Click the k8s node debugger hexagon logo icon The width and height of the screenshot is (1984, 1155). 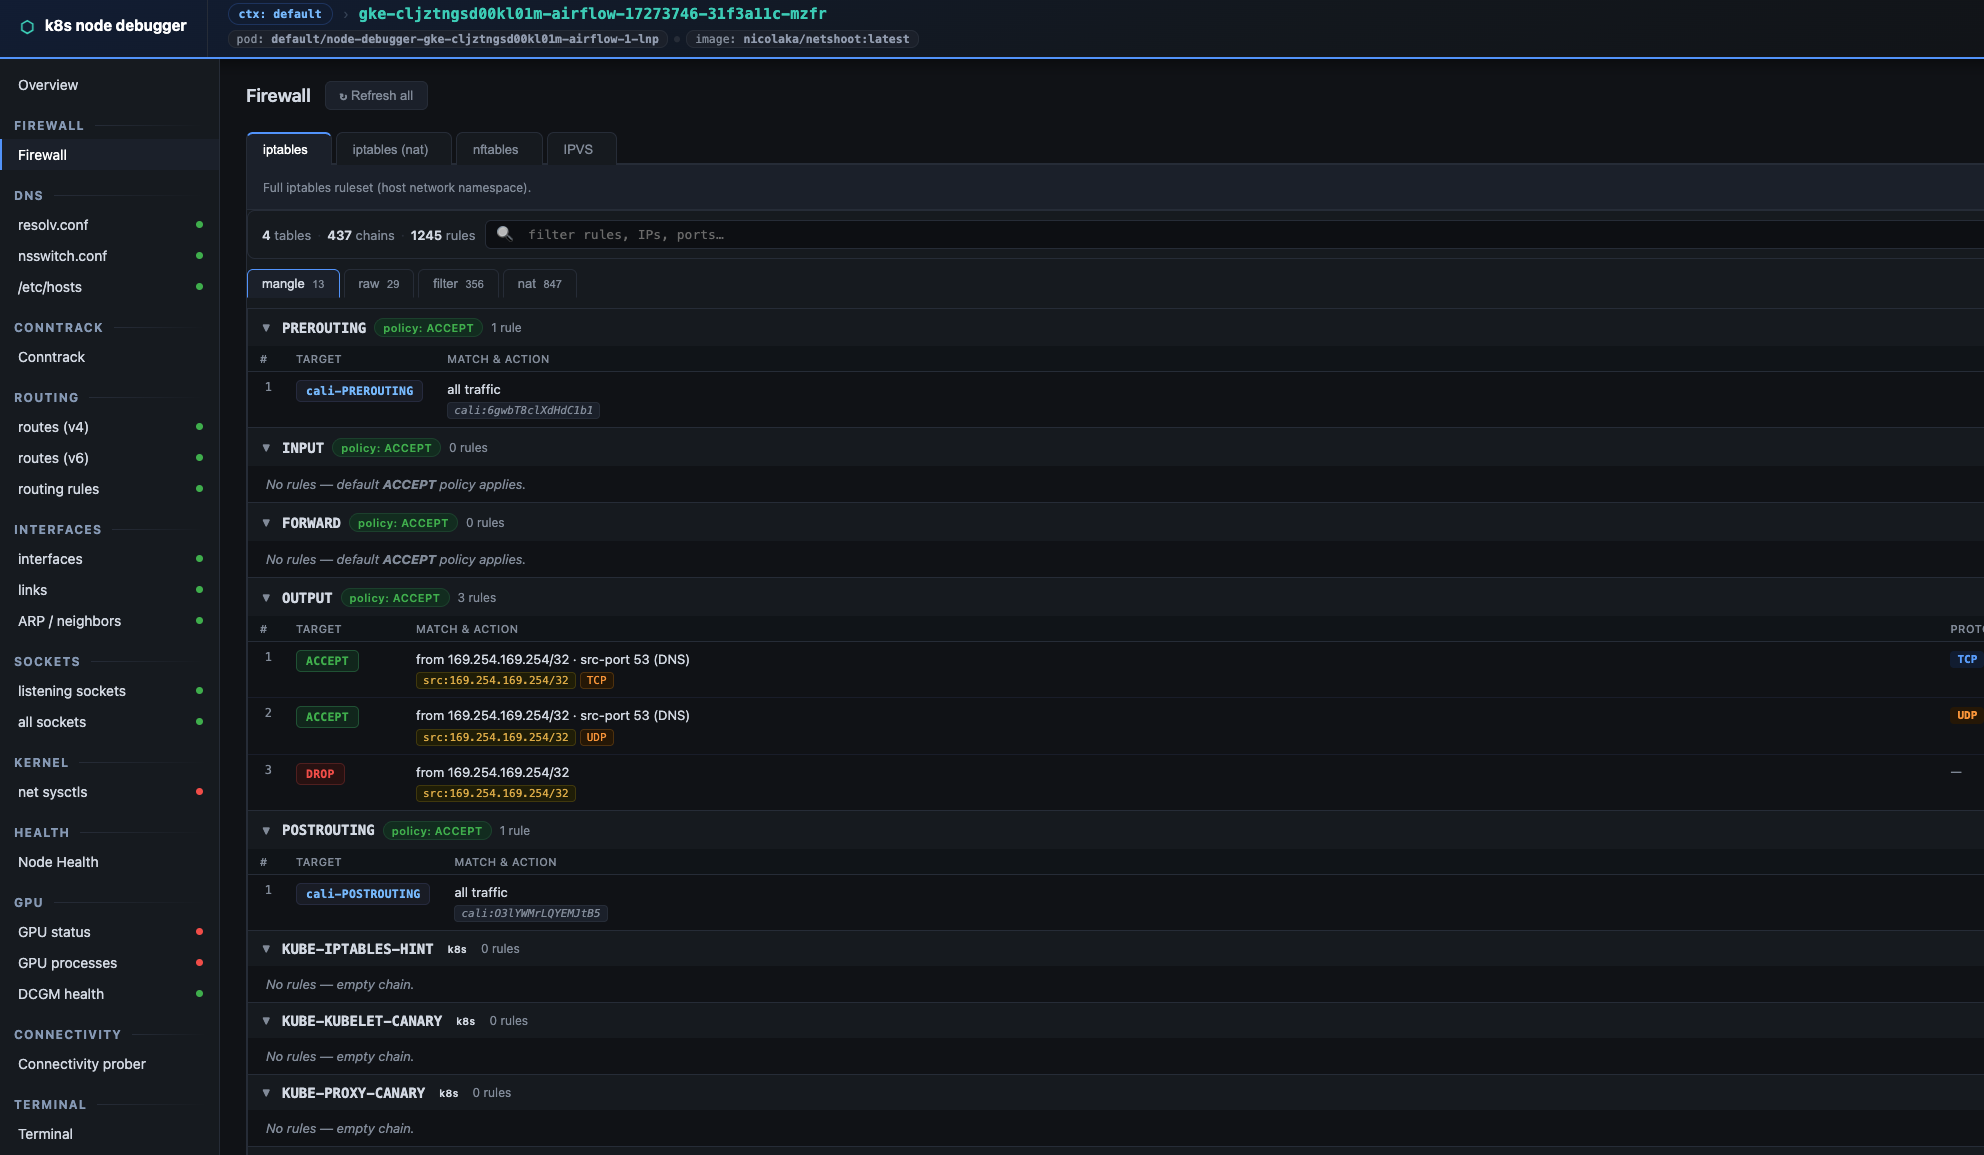coord(27,26)
